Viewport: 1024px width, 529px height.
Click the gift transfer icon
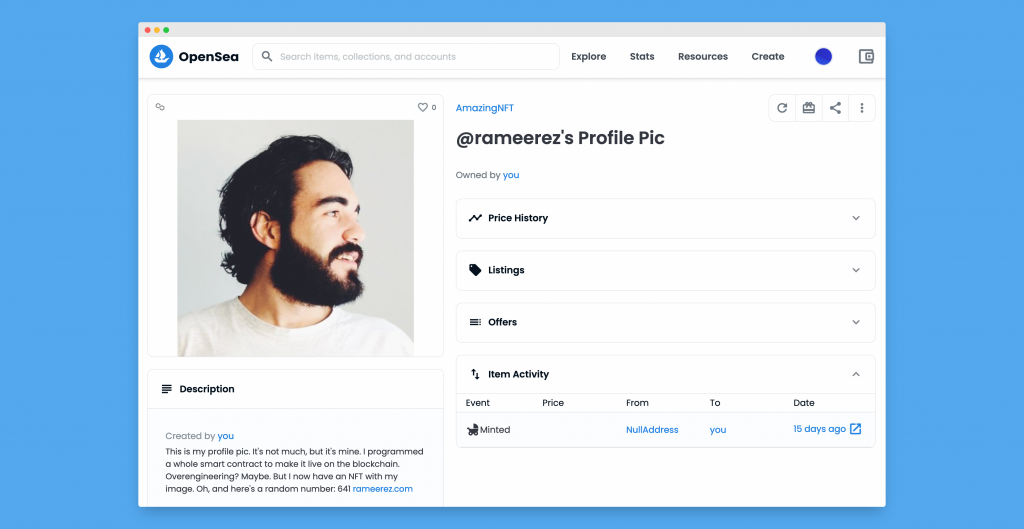point(808,108)
